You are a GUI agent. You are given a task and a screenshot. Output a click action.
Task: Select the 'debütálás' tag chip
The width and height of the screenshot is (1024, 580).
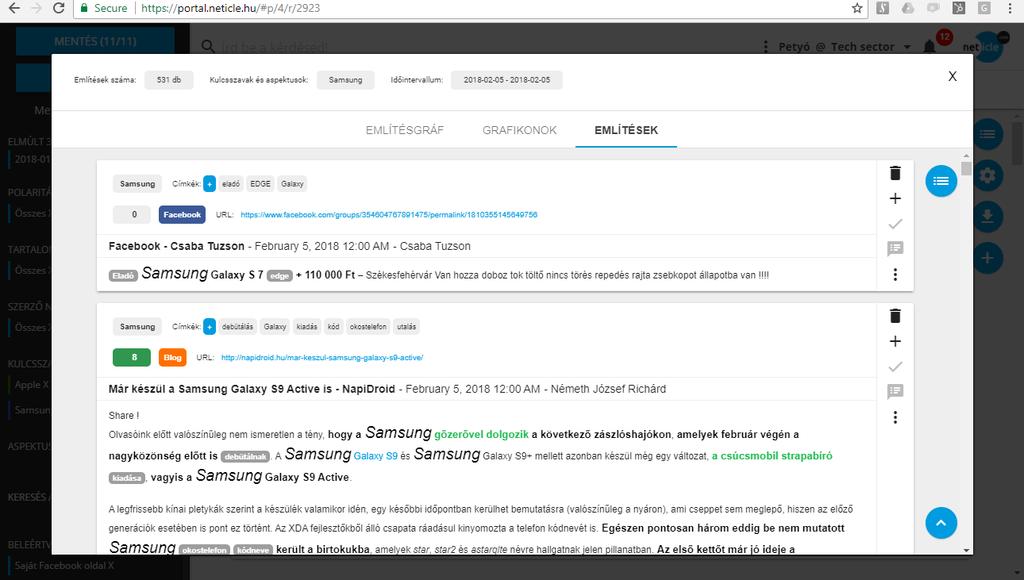coord(237,327)
